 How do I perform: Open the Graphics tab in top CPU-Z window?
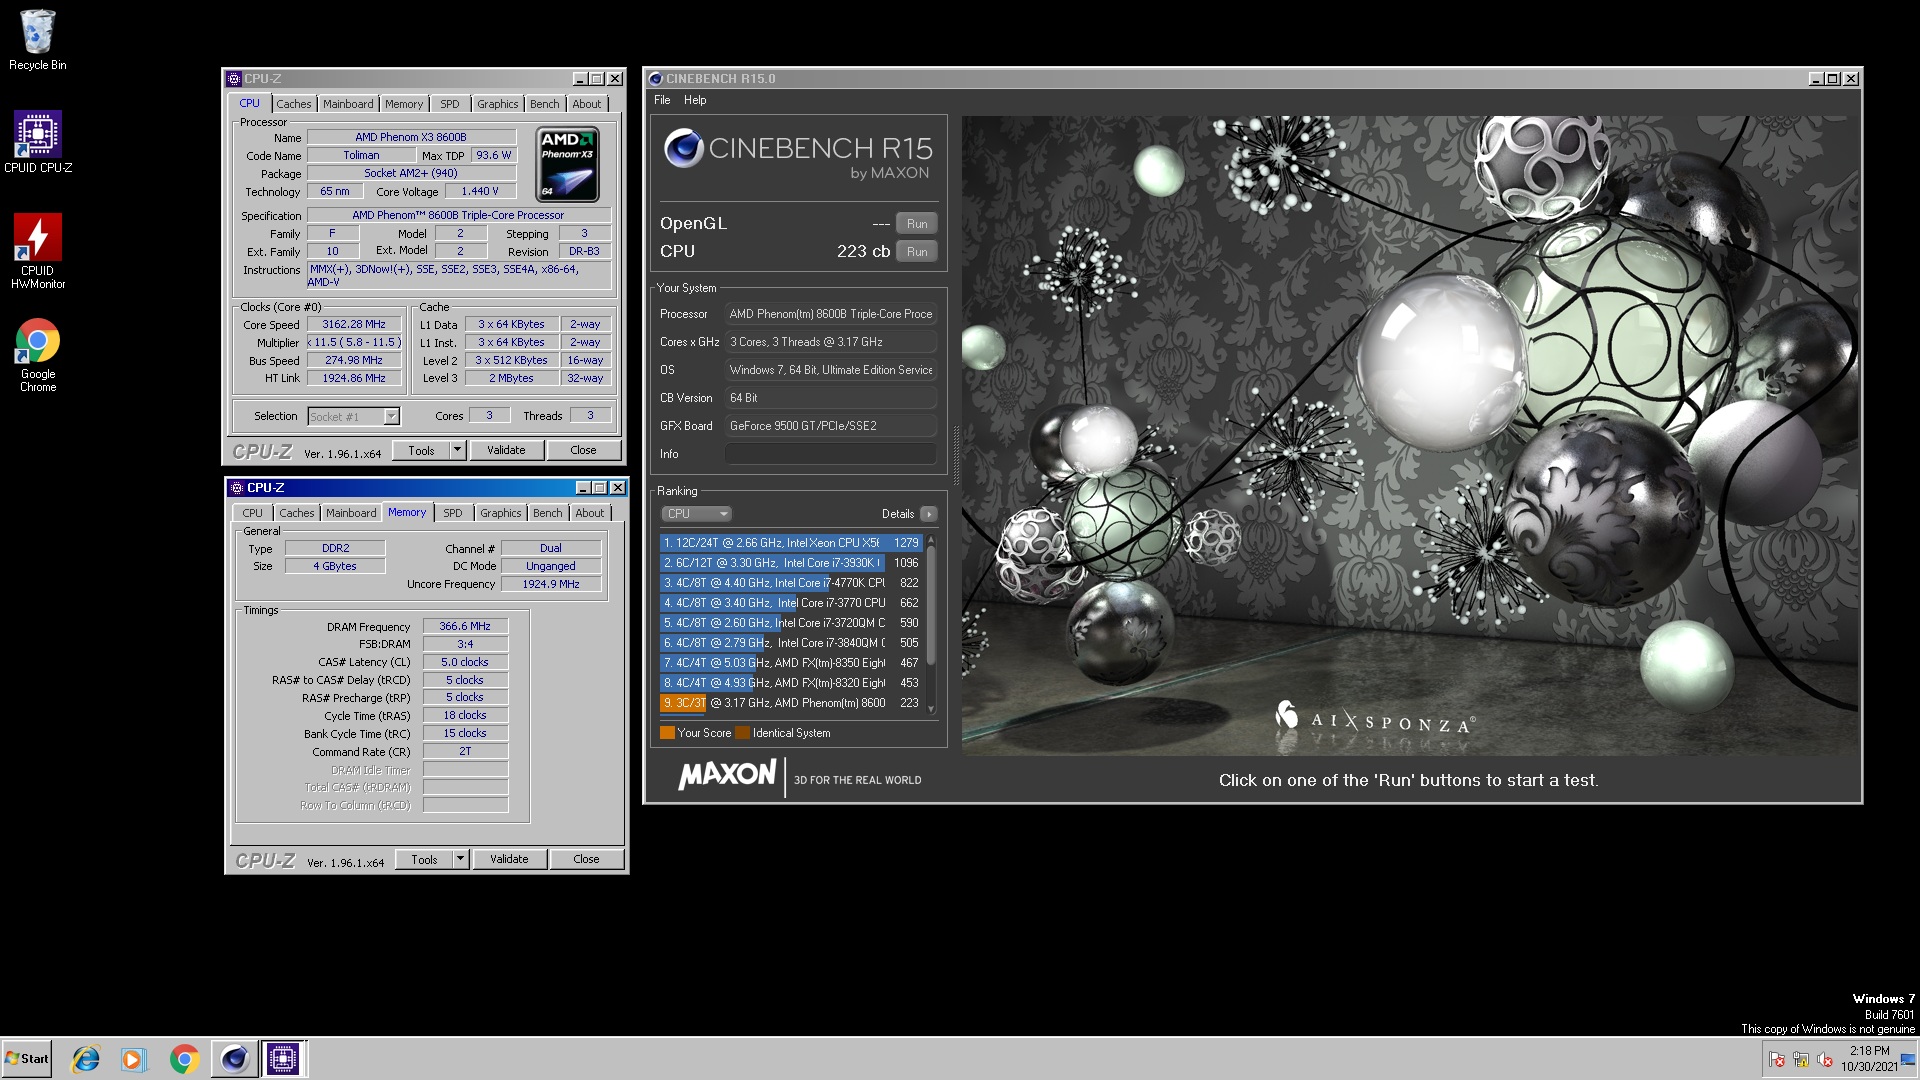coord(497,104)
